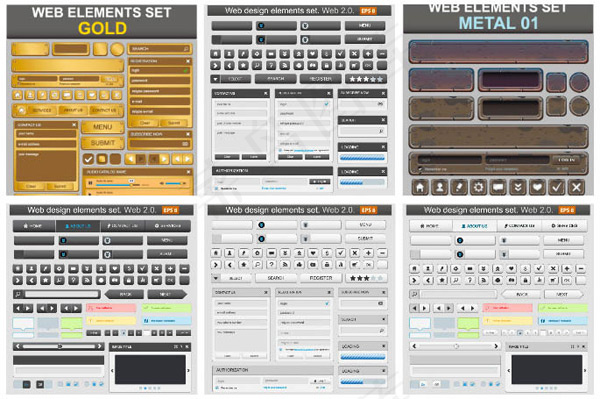Click the gold MENU button
The width and height of the screenshot is (600, 399).
coord(103,127)
